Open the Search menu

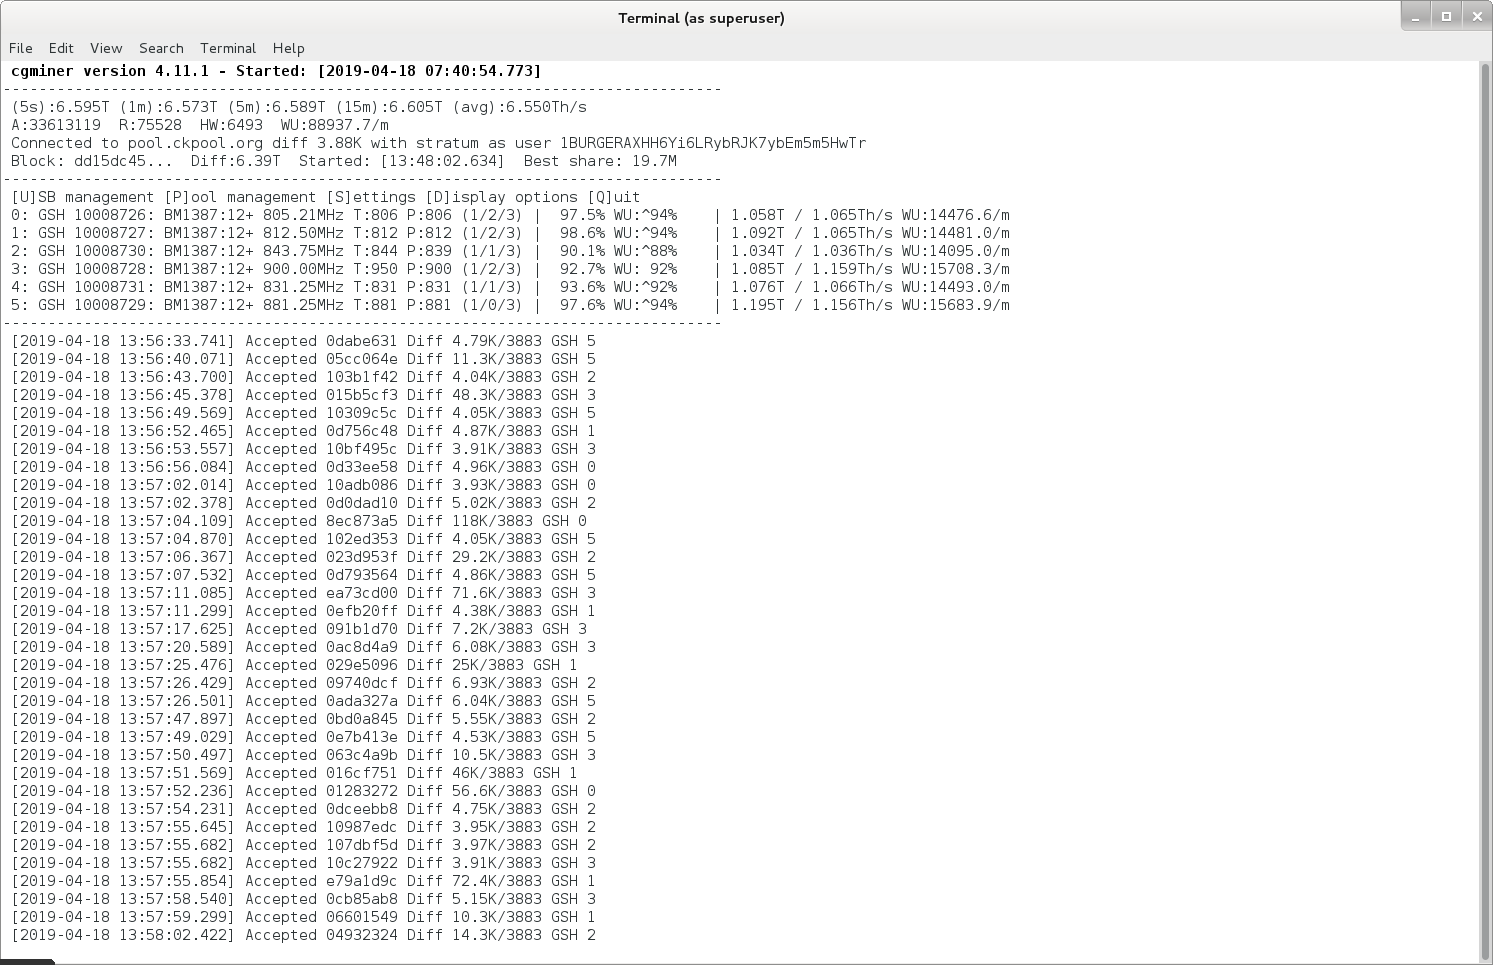click(x=161, y=48)
